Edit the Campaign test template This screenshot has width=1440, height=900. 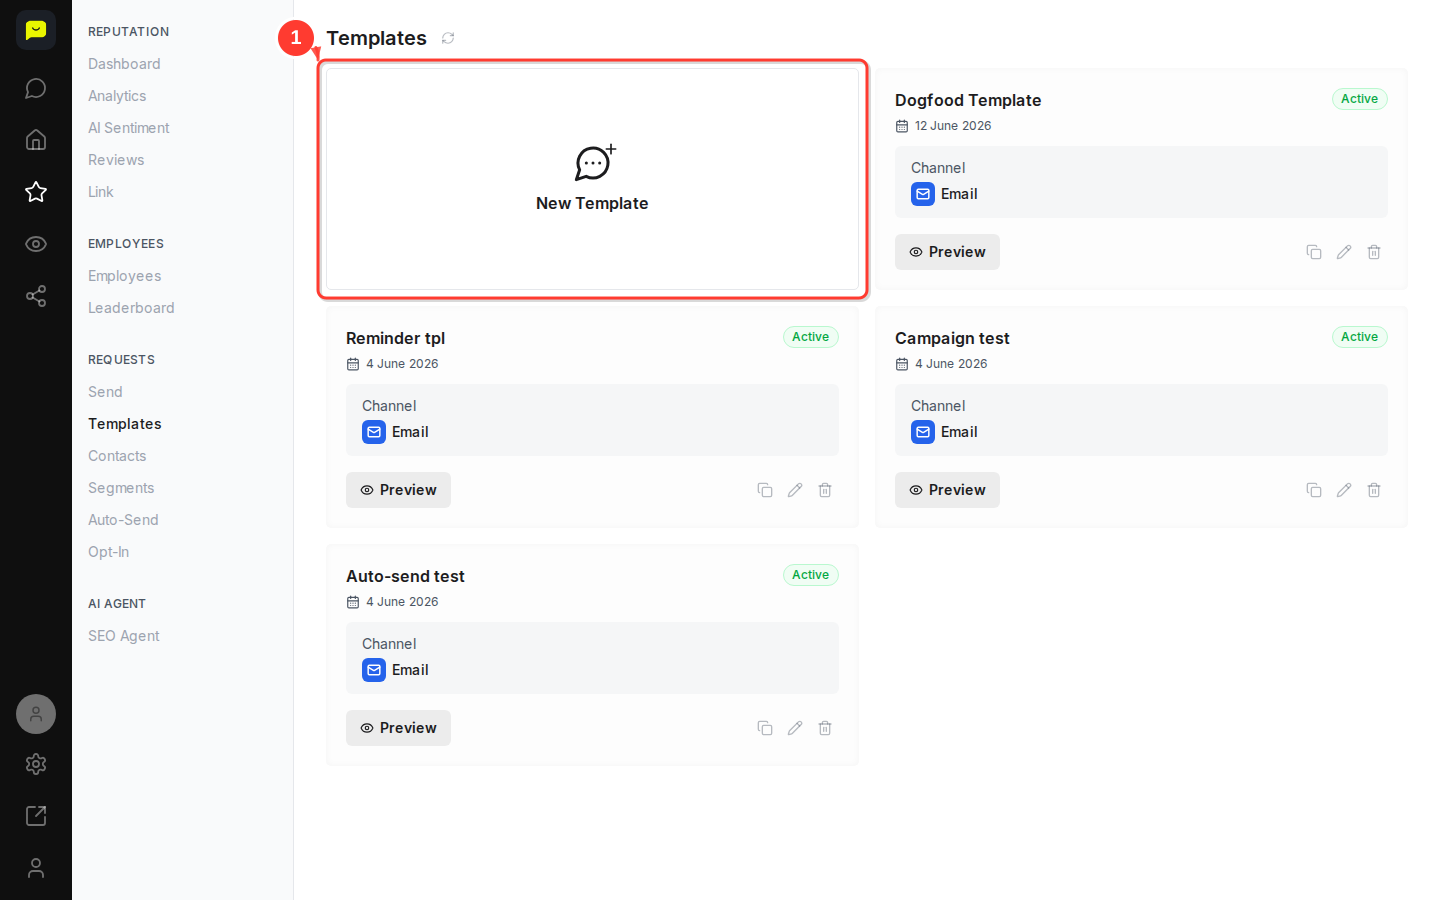pos(1344,490)
